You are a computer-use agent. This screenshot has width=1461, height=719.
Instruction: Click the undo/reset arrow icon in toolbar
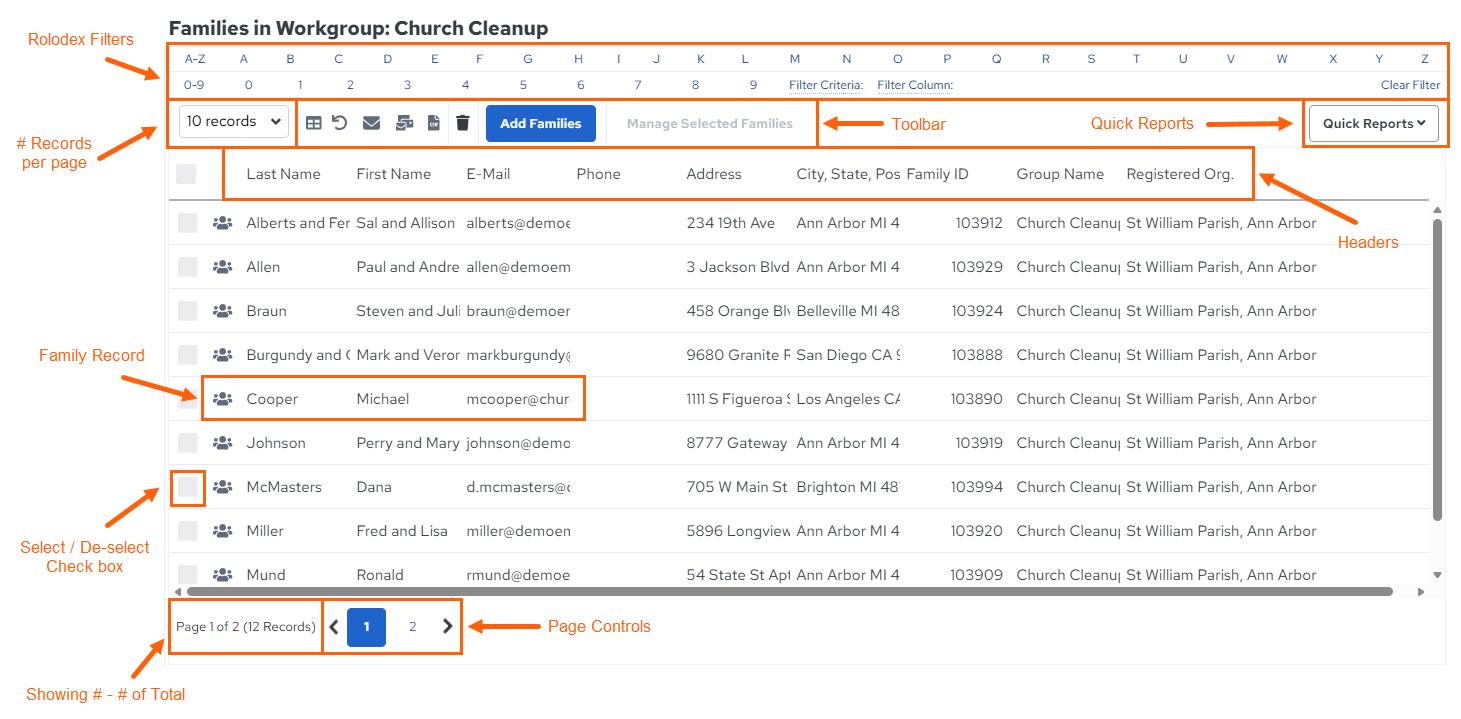[340, 123]
